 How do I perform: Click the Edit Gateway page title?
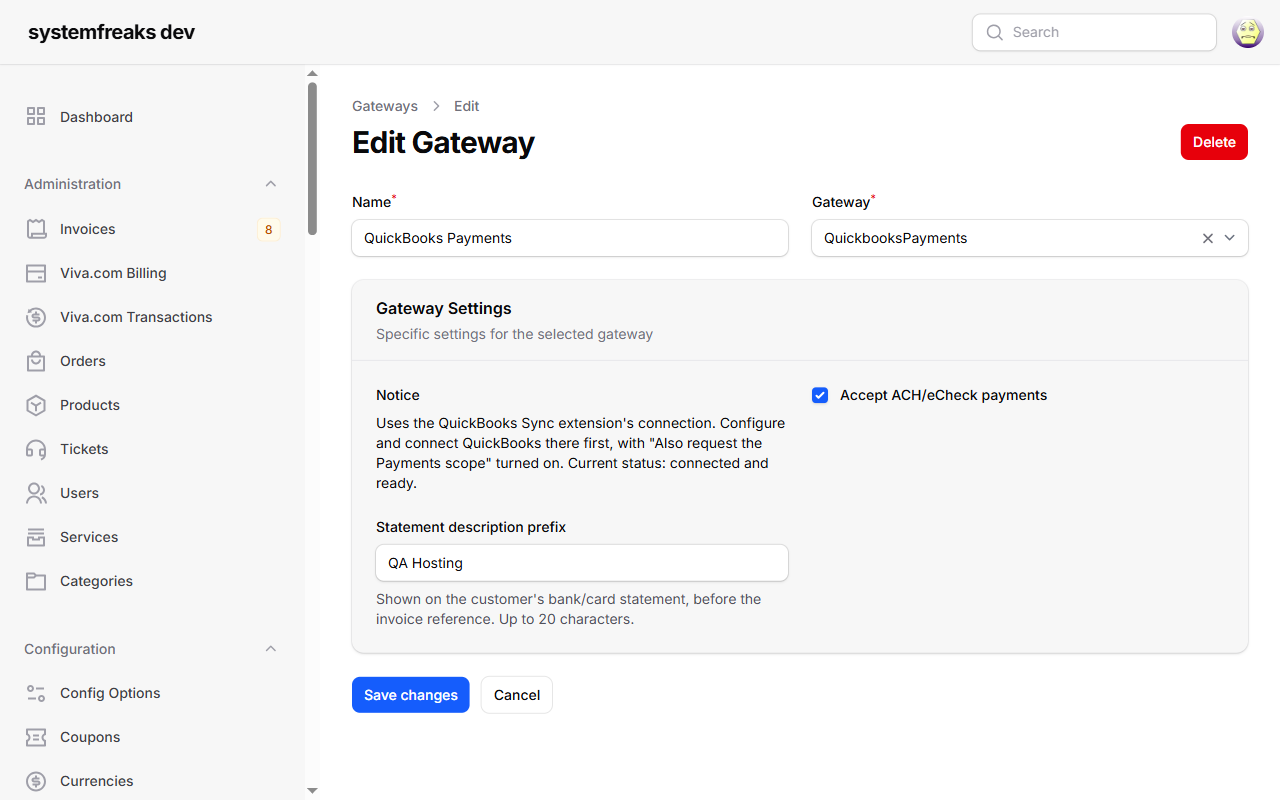(443, 143)
